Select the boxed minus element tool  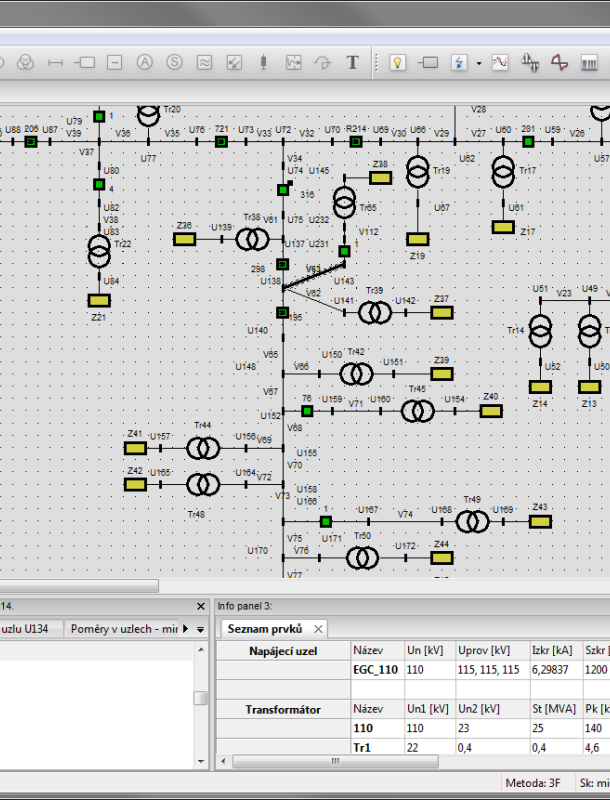point(115,63)
